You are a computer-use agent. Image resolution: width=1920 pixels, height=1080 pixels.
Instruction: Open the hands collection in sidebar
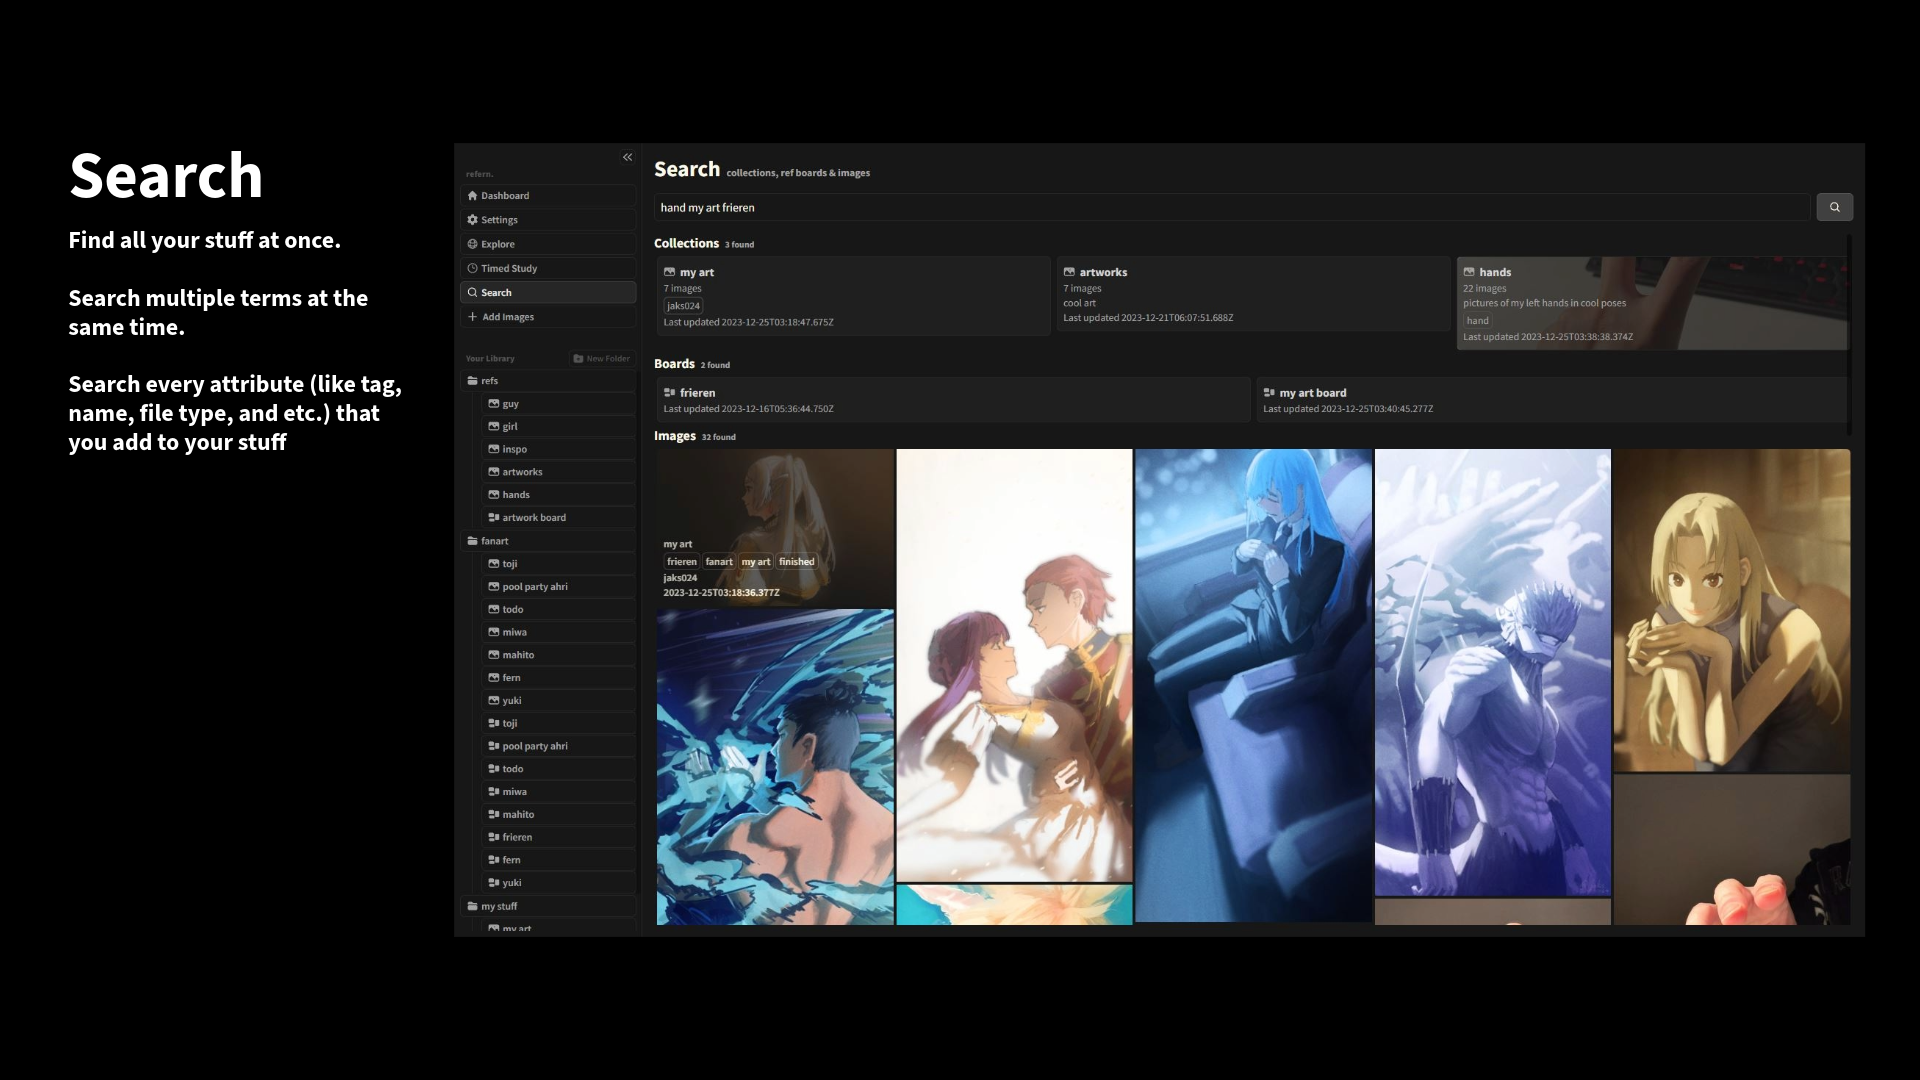(560, 495)
